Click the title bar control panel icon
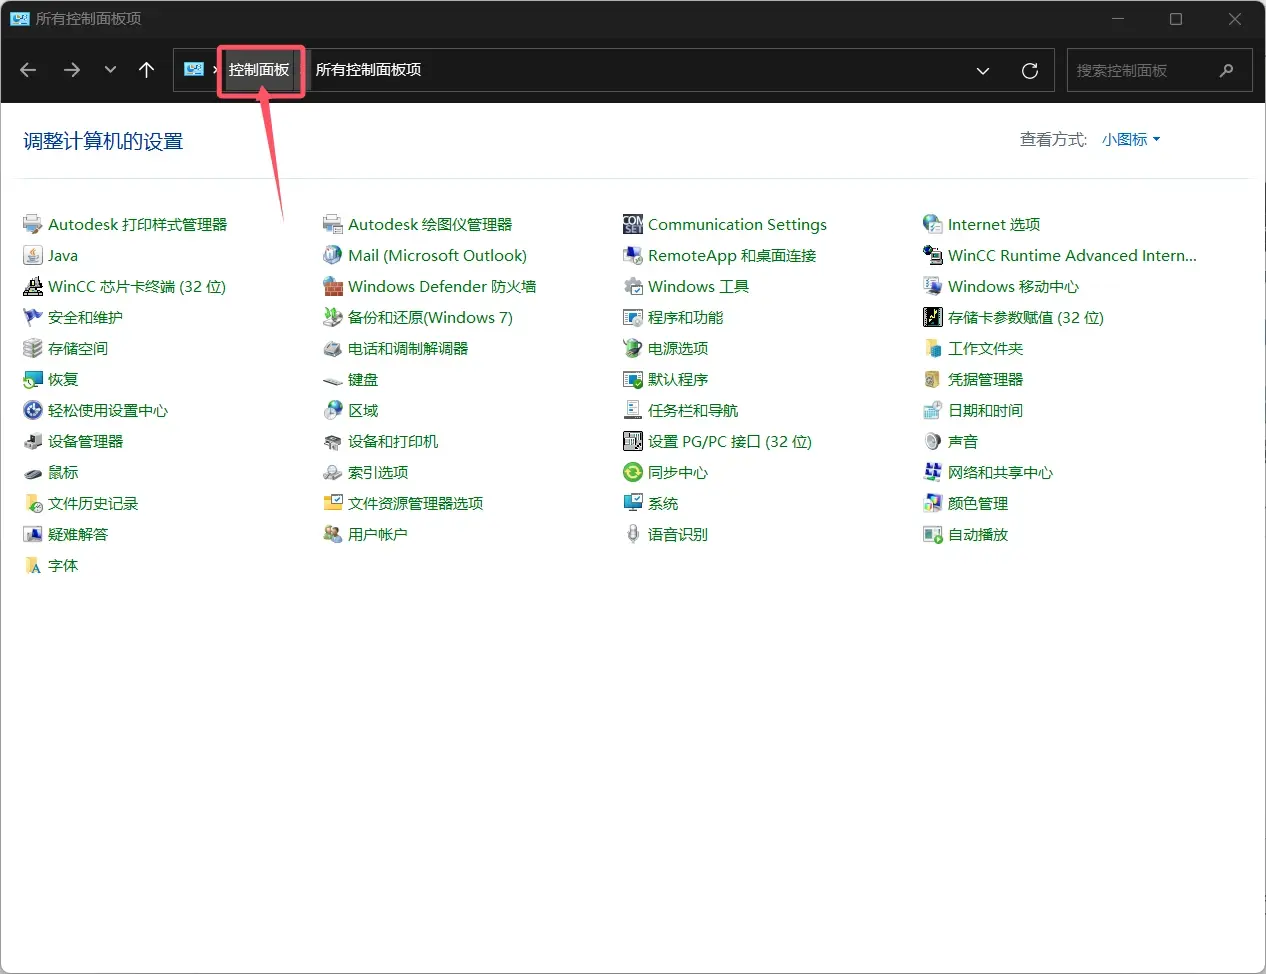Viewport: 1266px width, 974px height. click(20, 18)
